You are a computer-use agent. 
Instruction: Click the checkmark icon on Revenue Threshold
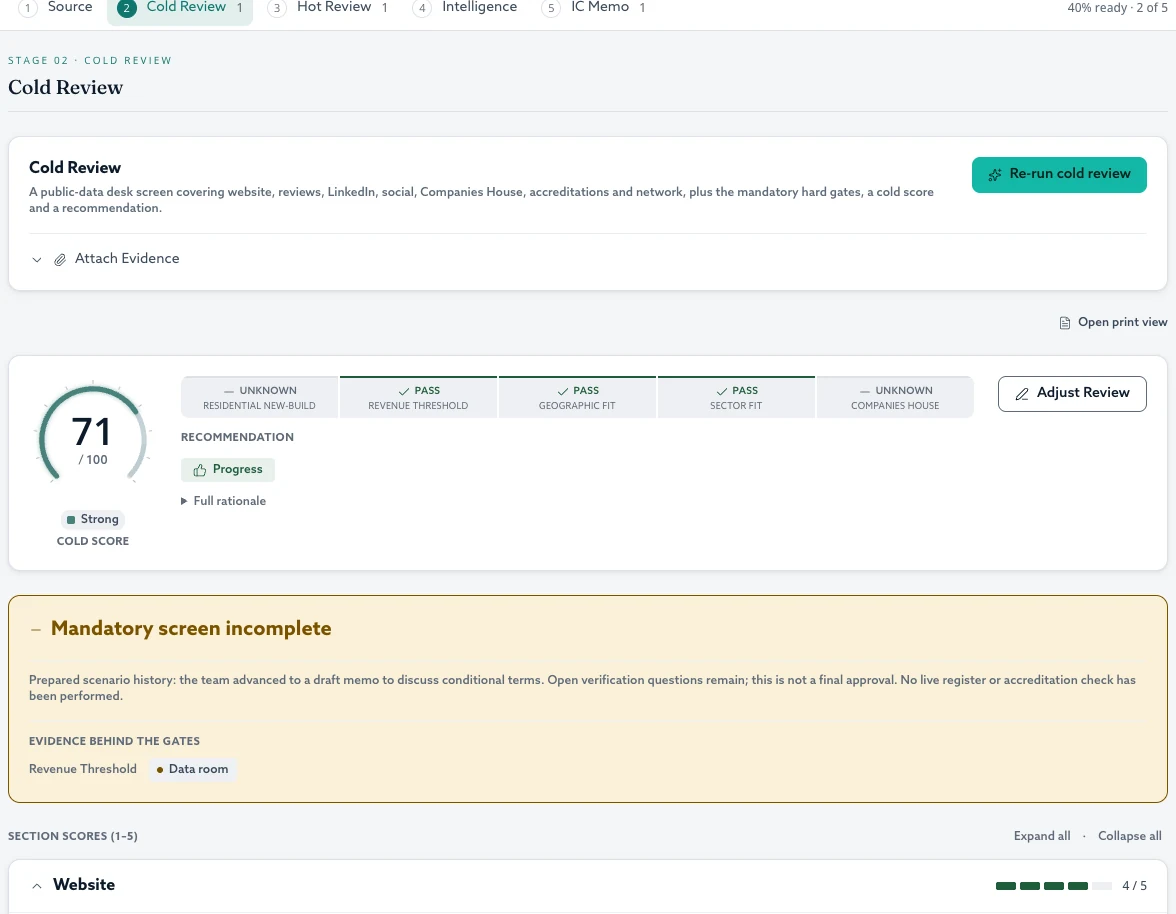tap(404, 391)
